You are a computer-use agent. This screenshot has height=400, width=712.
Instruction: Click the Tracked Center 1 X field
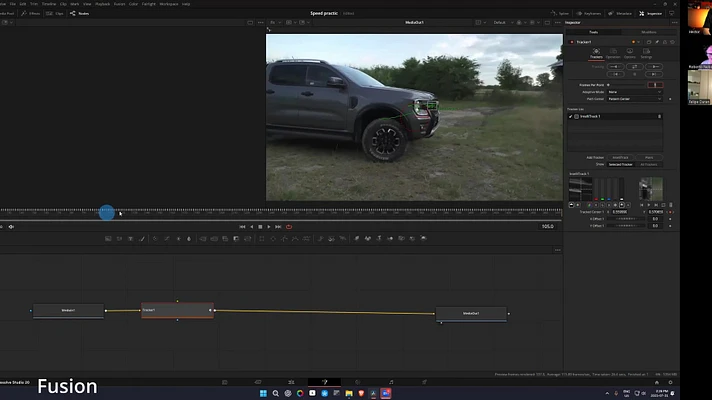(x=620, y=212)
